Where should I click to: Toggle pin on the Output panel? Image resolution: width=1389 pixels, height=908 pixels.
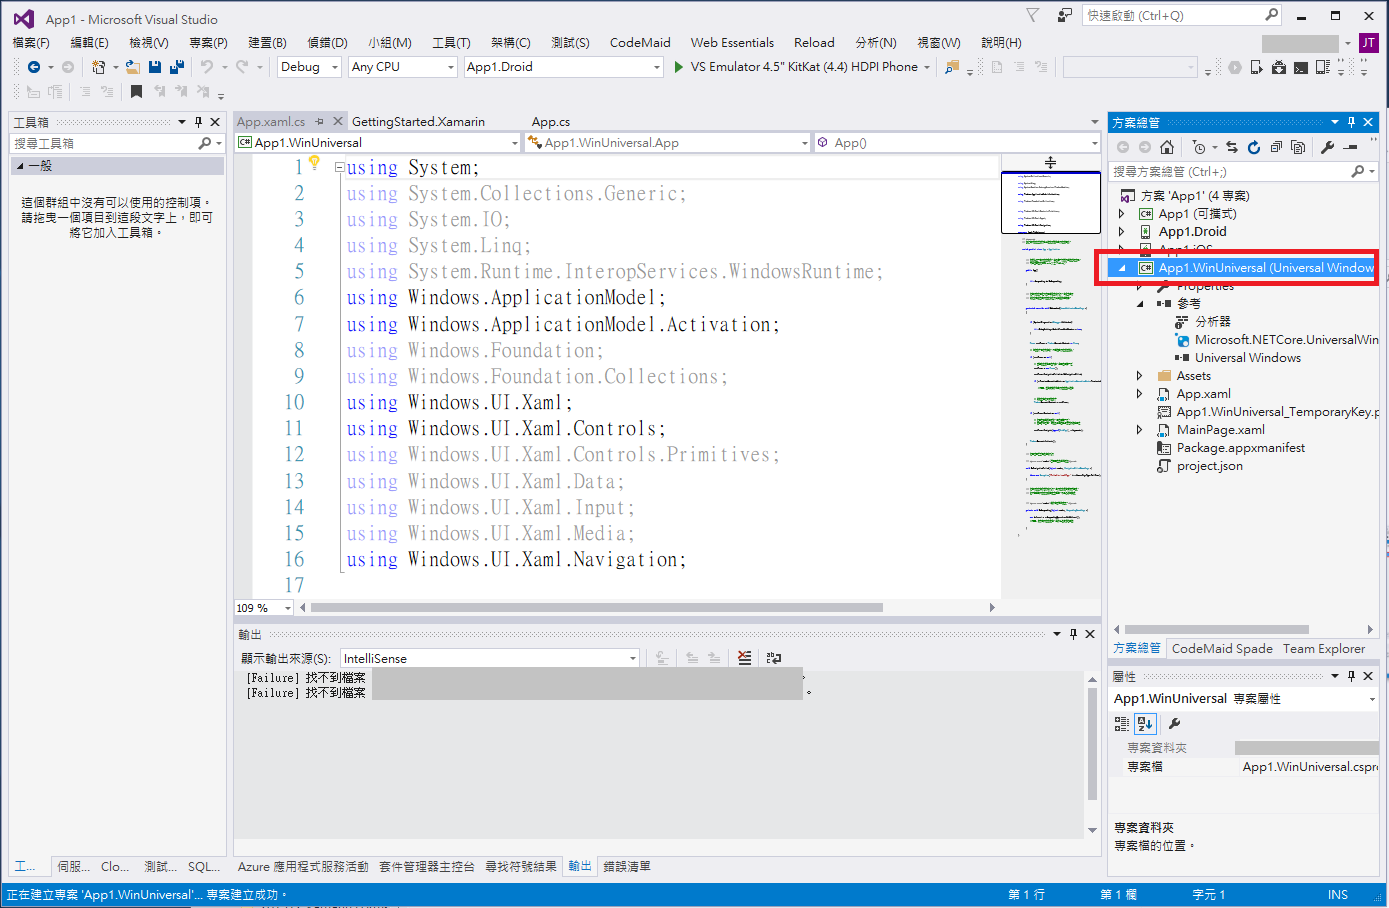pyautogui.click(x=1073, y=634)
